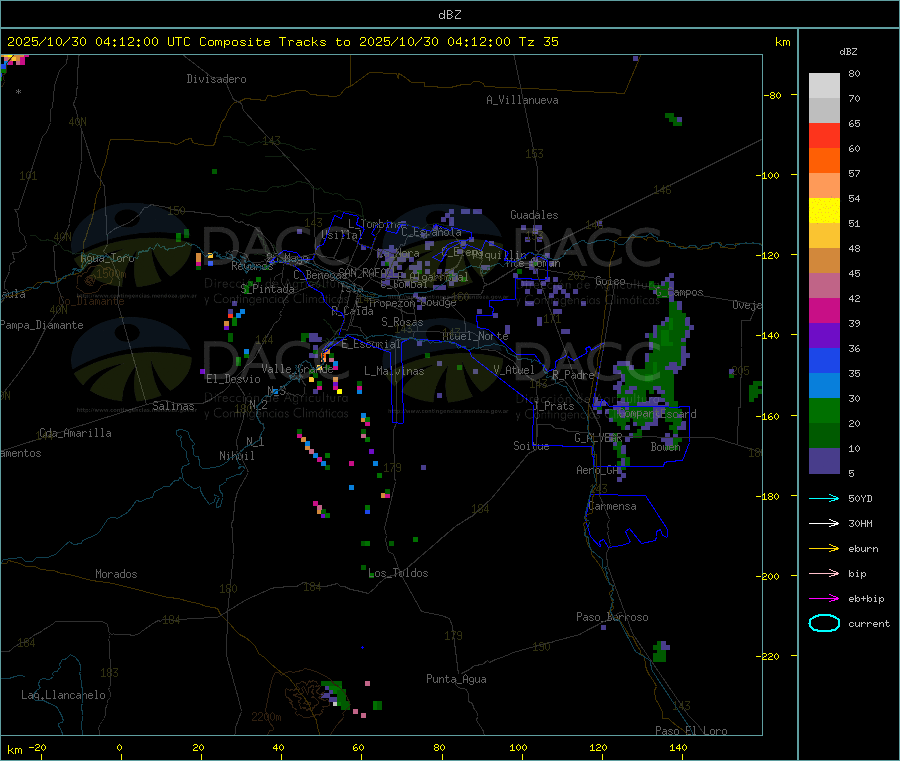Screen dimensions: 900x761
Task: Click the Carmensa map label
Action: [x=612, y=506]
